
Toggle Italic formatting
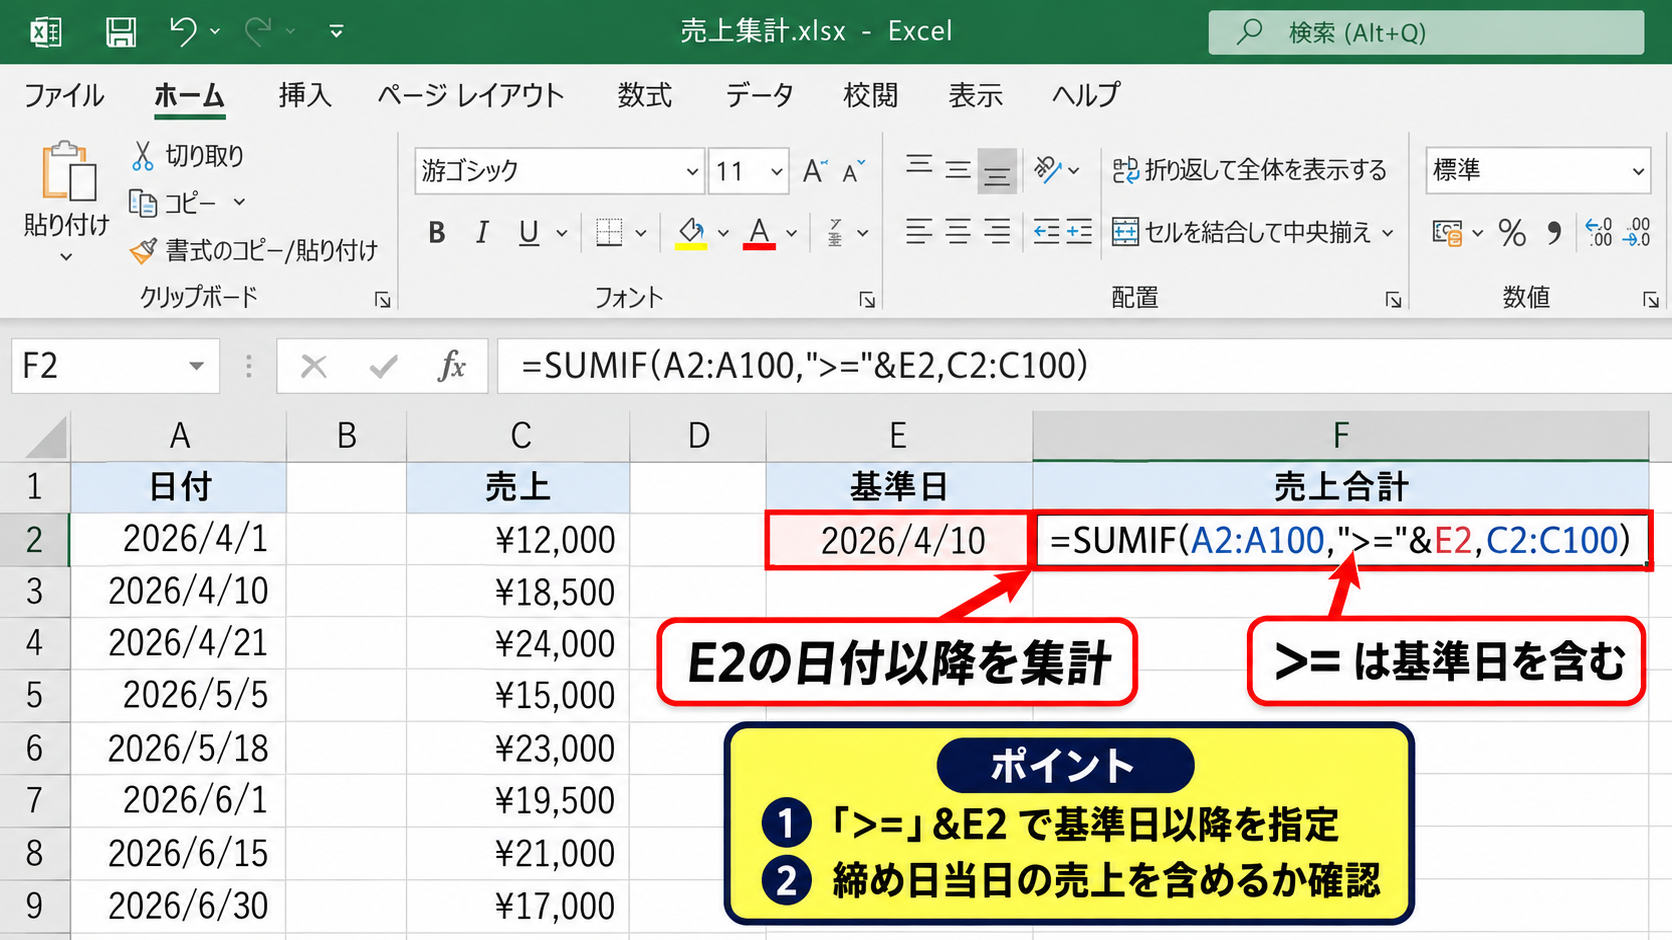pos(482,233)
